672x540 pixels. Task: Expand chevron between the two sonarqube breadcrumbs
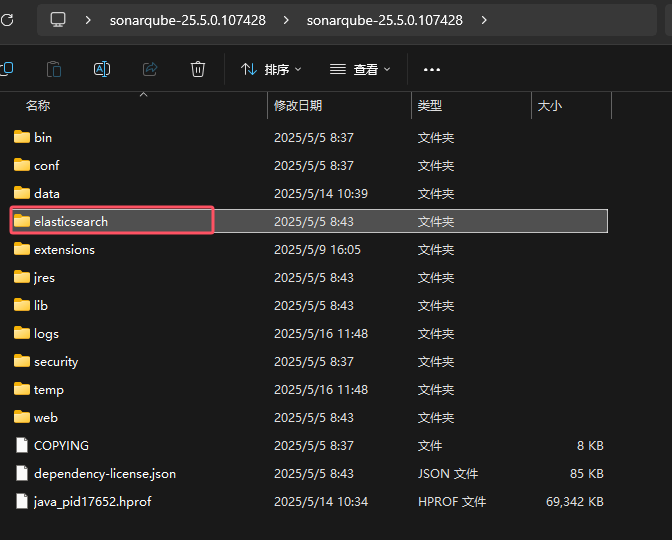pyautogui.click(x=286, y=20)
